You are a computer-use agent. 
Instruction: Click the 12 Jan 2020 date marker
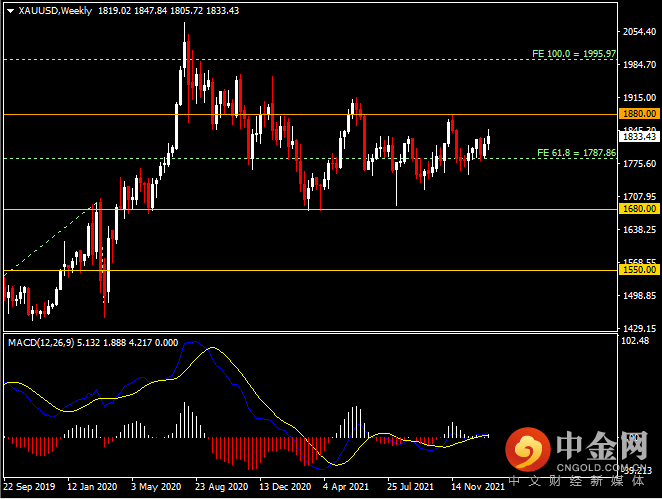tap(92, 487)
